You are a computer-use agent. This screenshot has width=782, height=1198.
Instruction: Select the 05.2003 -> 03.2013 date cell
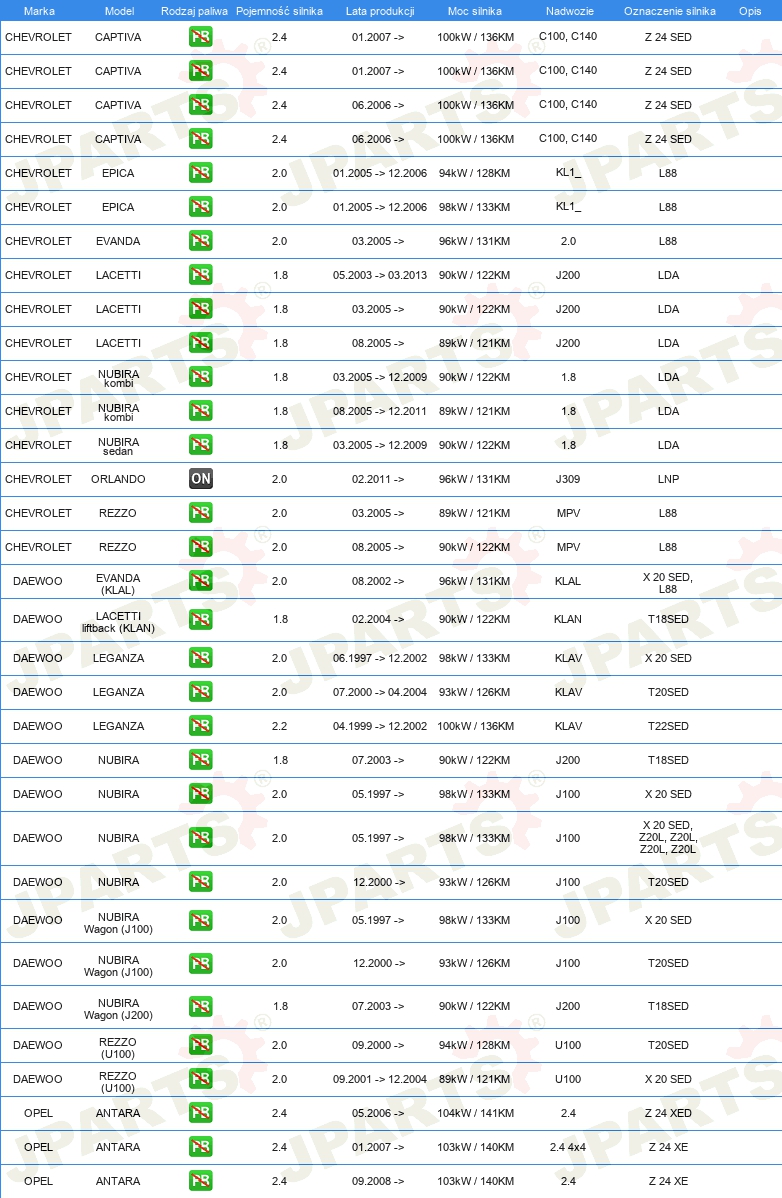(380, 275)
